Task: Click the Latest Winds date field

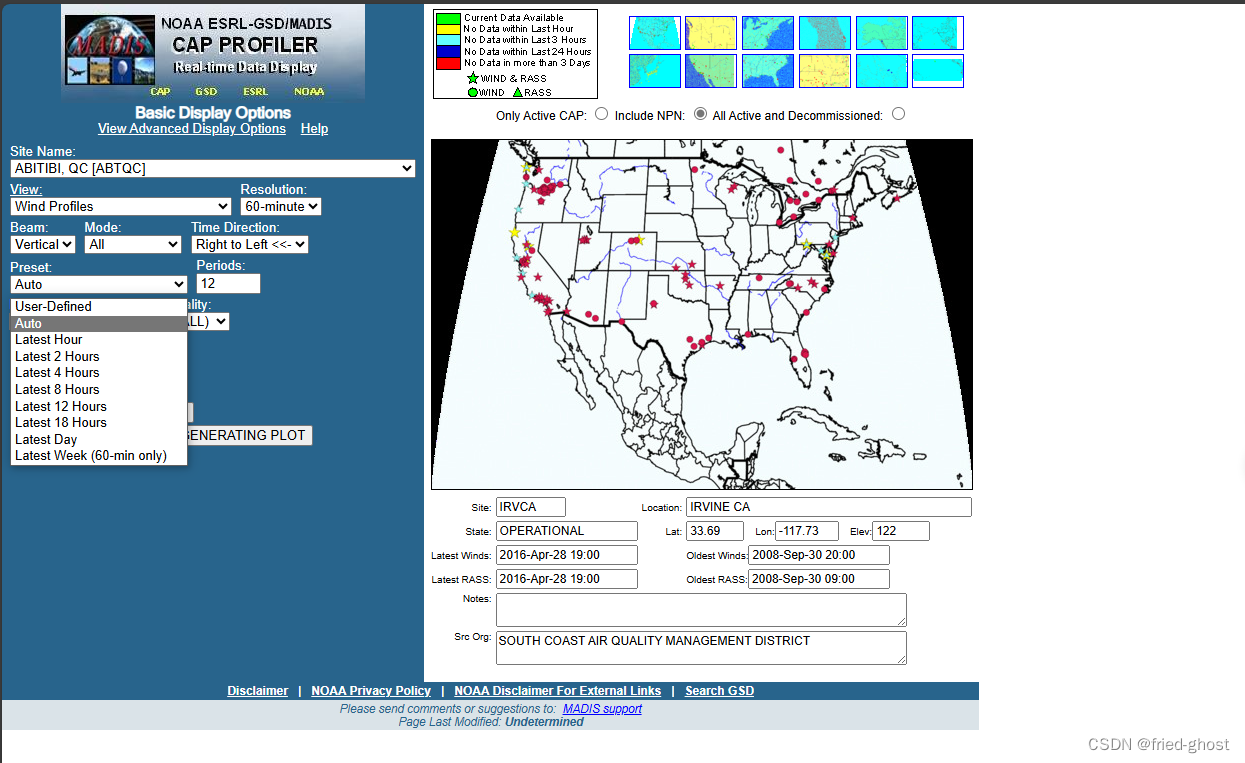Action: pos(566,555)
